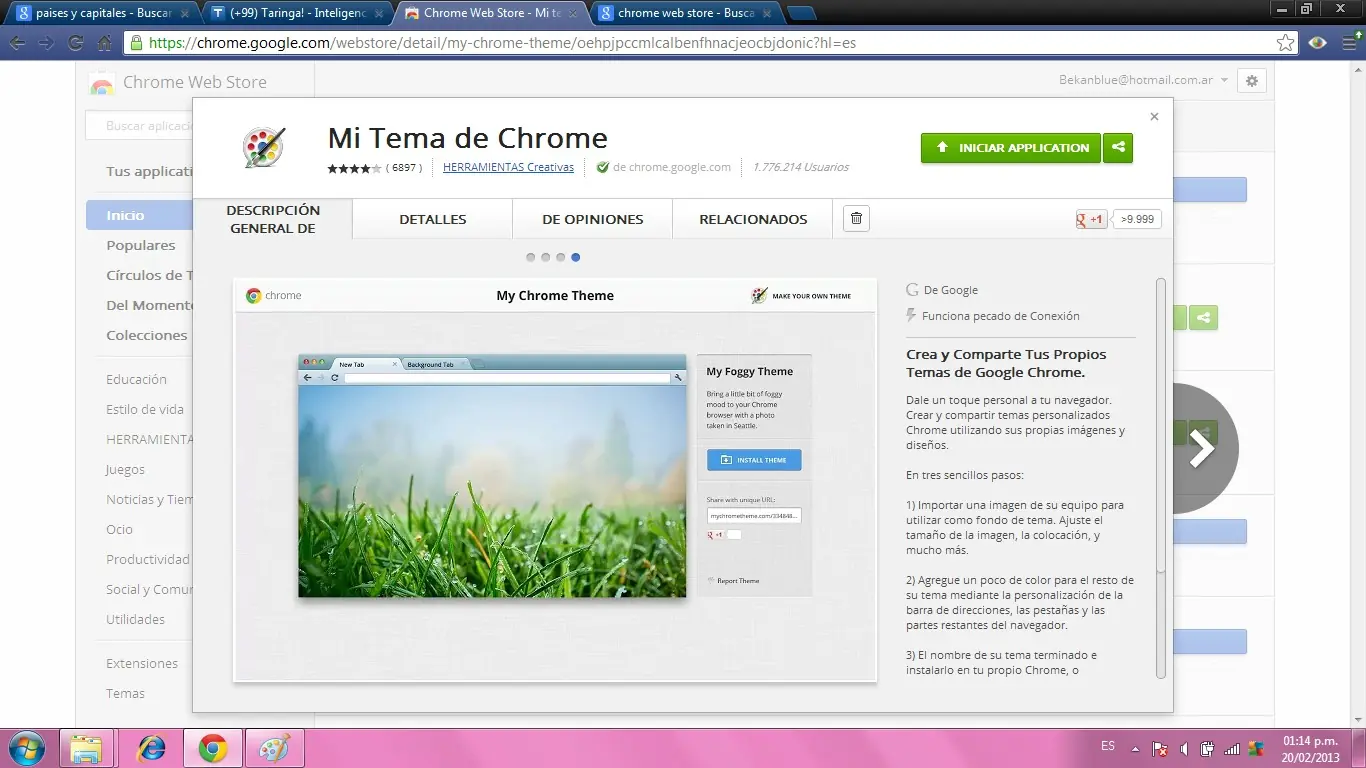Expand the account email dropdown arrow

pos(1225,81)
